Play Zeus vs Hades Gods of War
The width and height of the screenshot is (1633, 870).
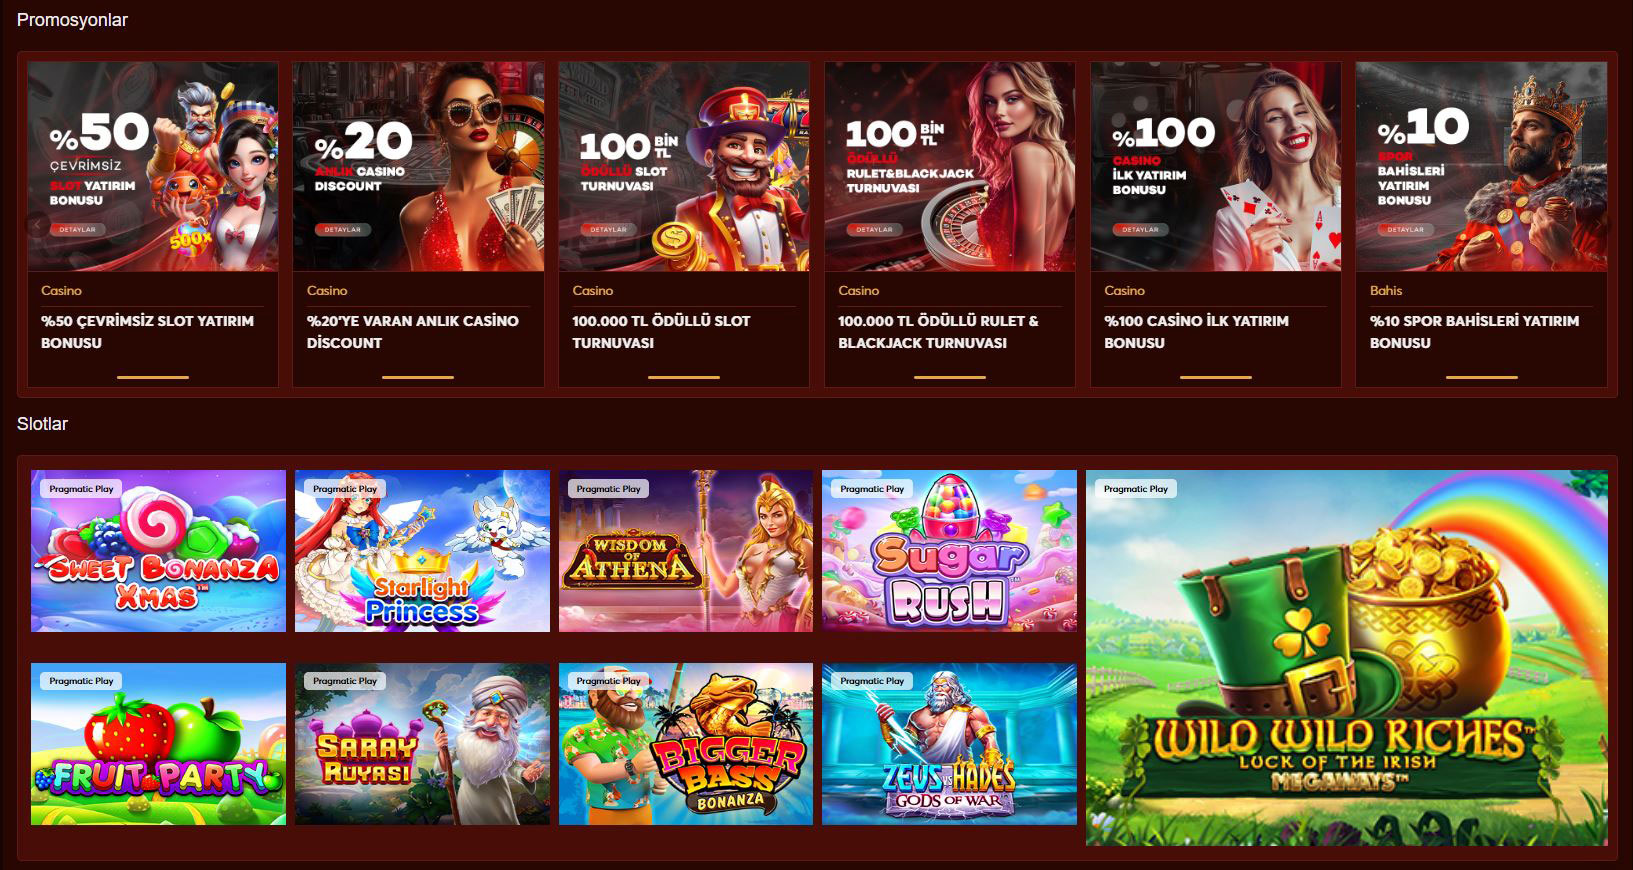(949, 744)
